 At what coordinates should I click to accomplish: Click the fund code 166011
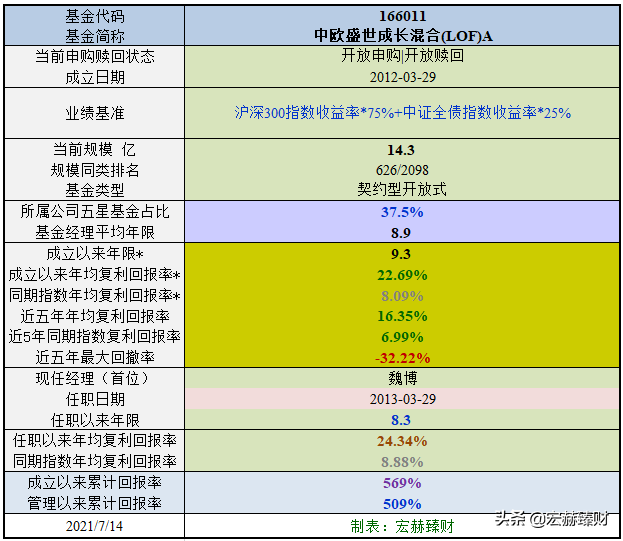(402, 16)
